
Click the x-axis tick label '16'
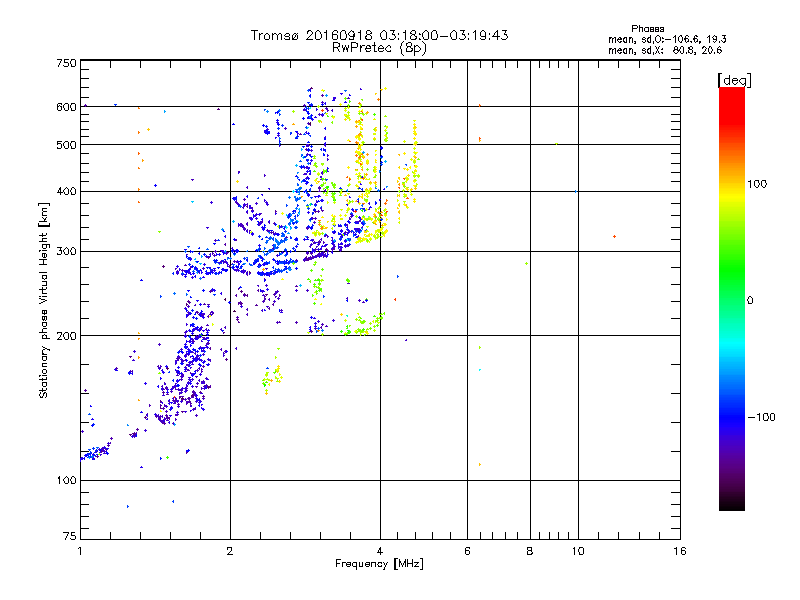[x=680, y=551]
